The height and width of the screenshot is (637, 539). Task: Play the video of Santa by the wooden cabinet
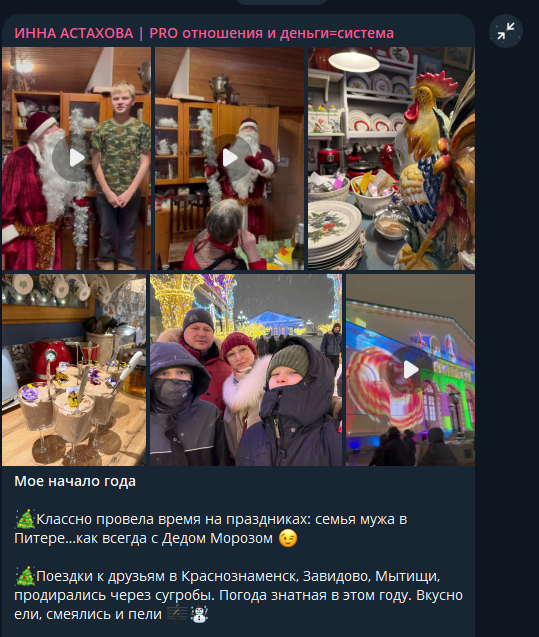229,158
